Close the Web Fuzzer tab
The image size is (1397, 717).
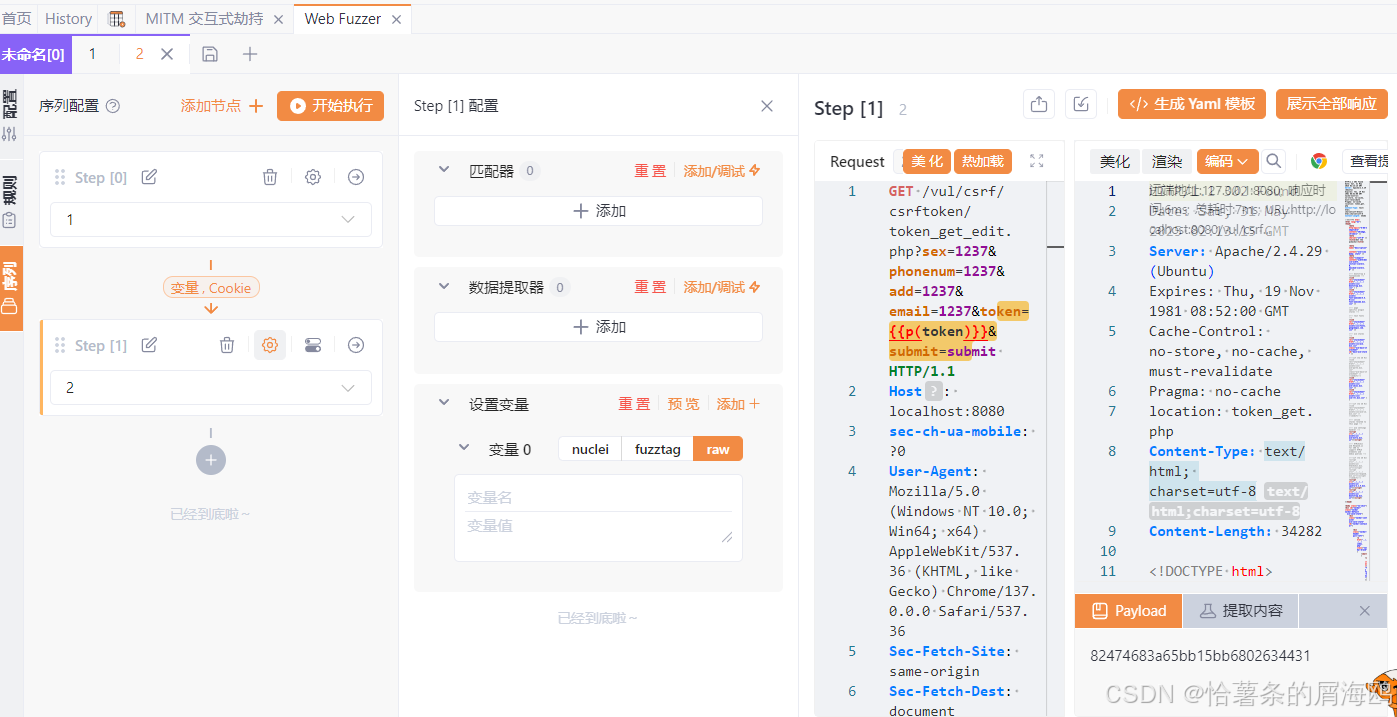(396, 19)
